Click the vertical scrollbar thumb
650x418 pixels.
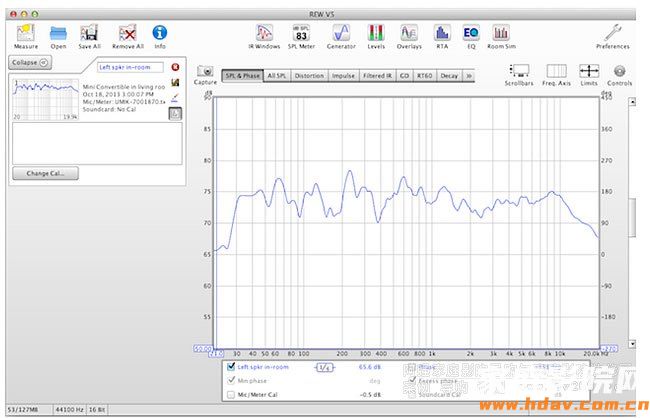(632, 218)
